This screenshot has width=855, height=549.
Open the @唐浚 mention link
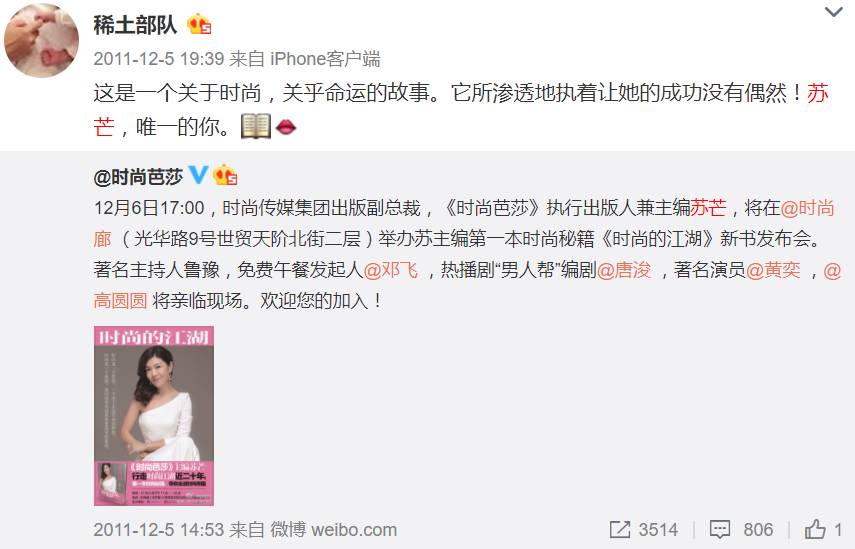coord(624,270)
